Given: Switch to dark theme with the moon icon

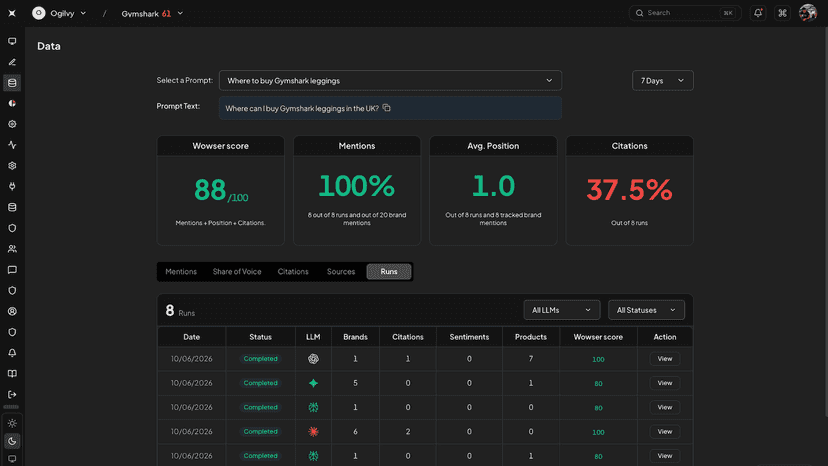Looking at the screenshot, I should 12,441.
